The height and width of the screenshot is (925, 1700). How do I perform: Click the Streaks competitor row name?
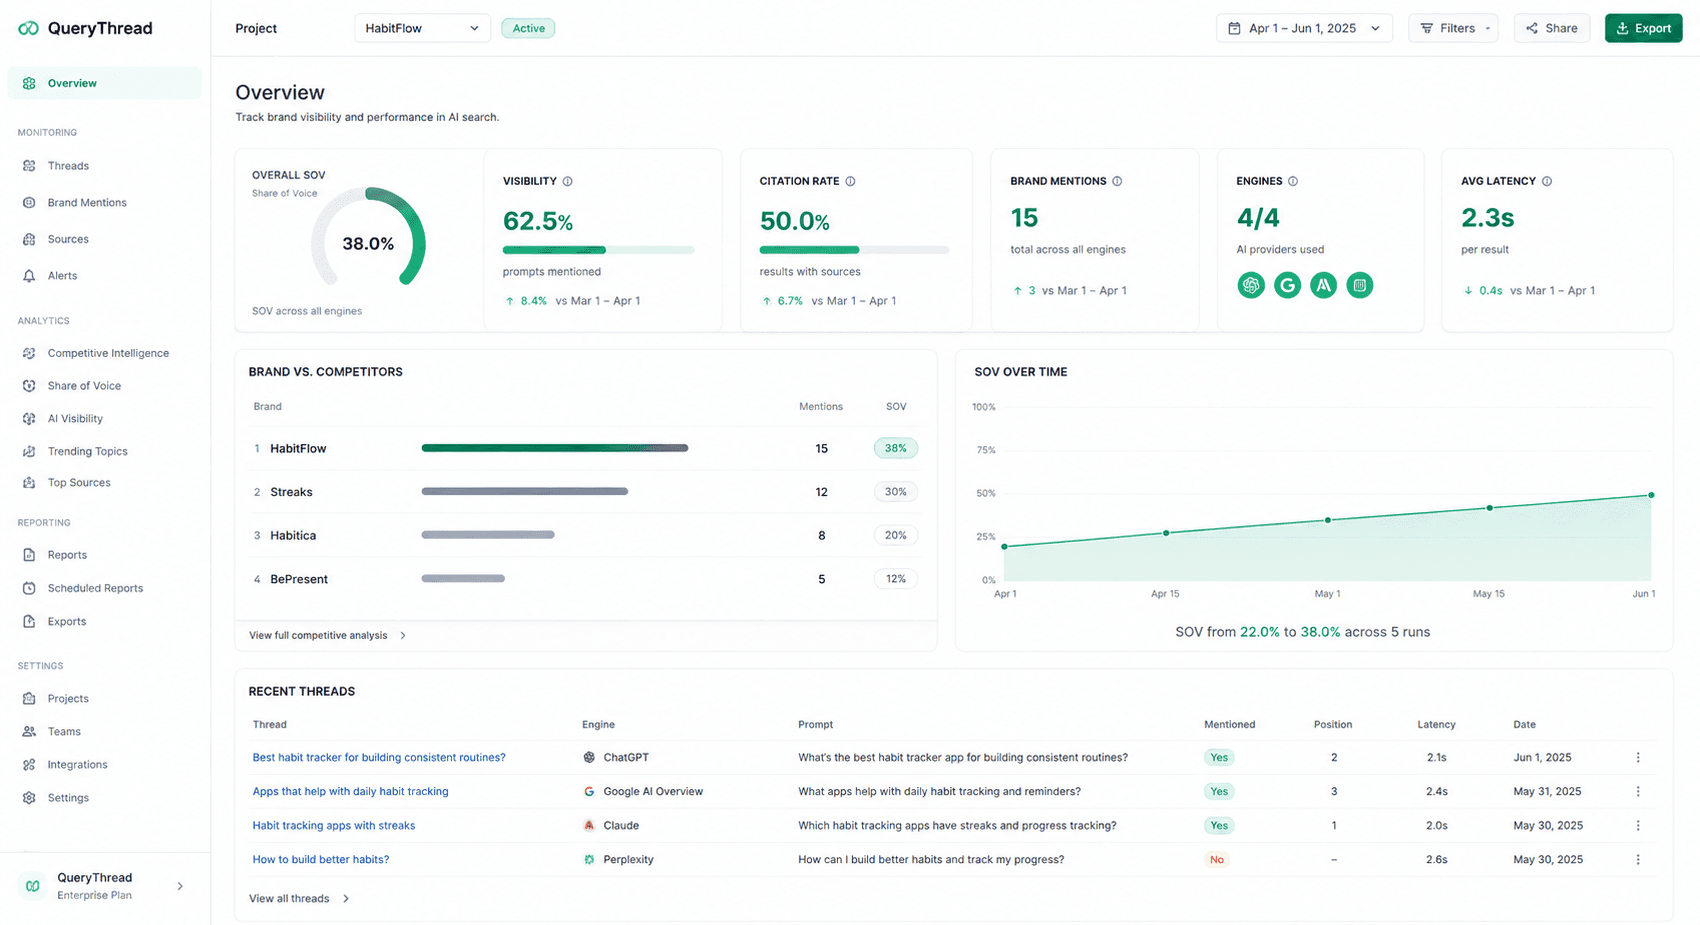[x=291, y=492]
